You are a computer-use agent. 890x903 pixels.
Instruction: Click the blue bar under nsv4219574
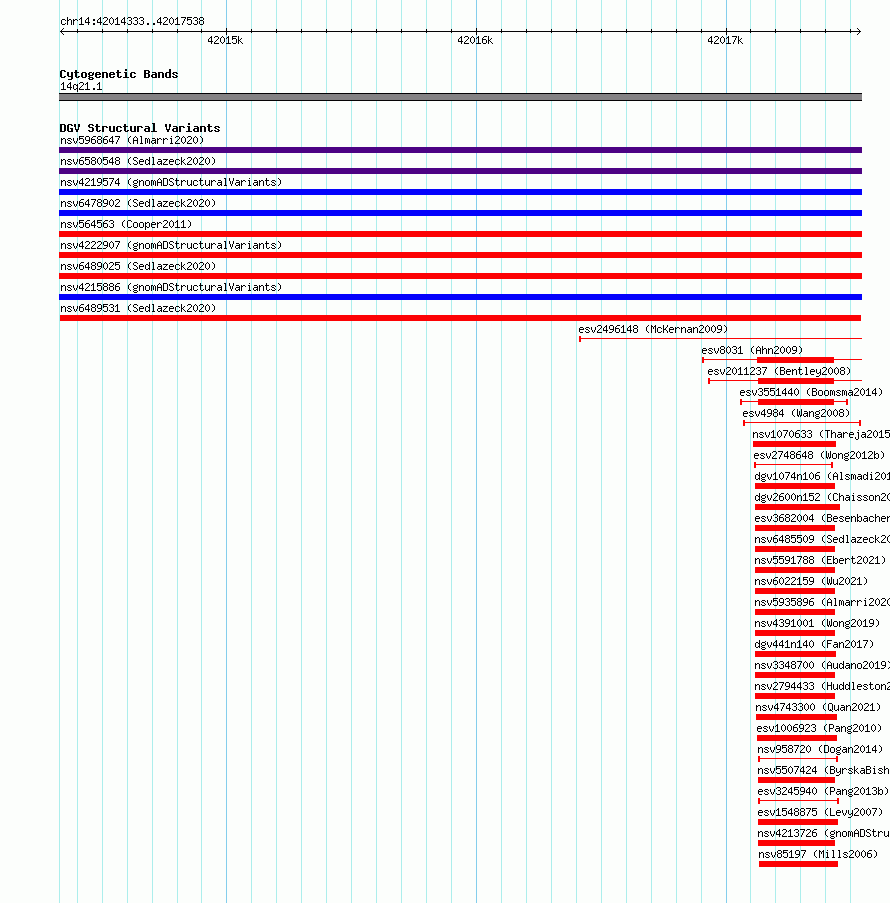point(460,192)
